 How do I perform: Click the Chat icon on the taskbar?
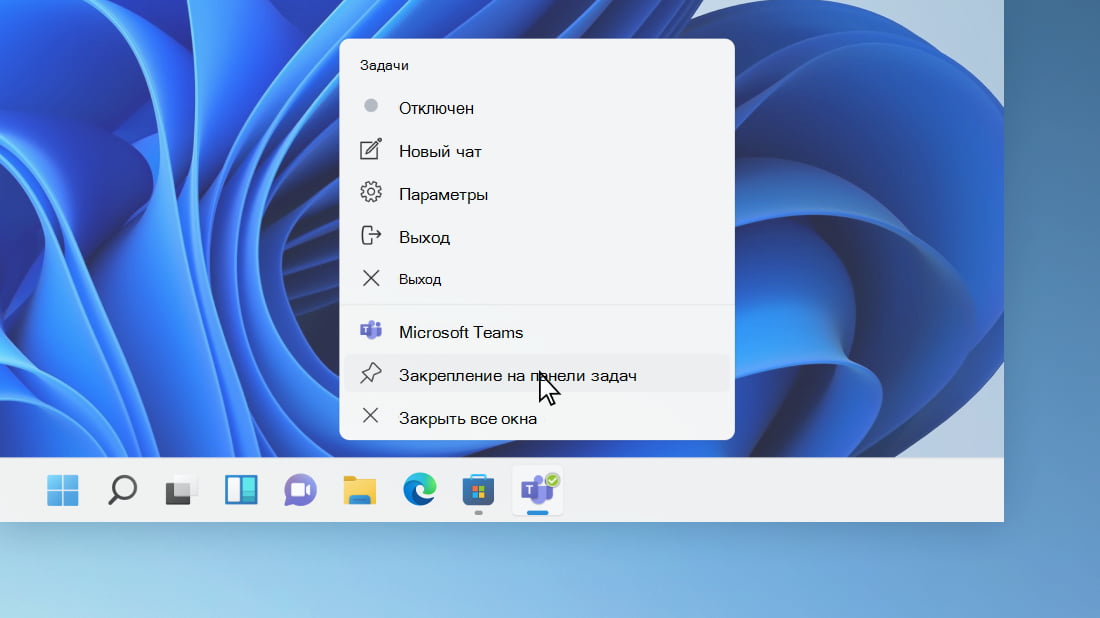[299, 490]
